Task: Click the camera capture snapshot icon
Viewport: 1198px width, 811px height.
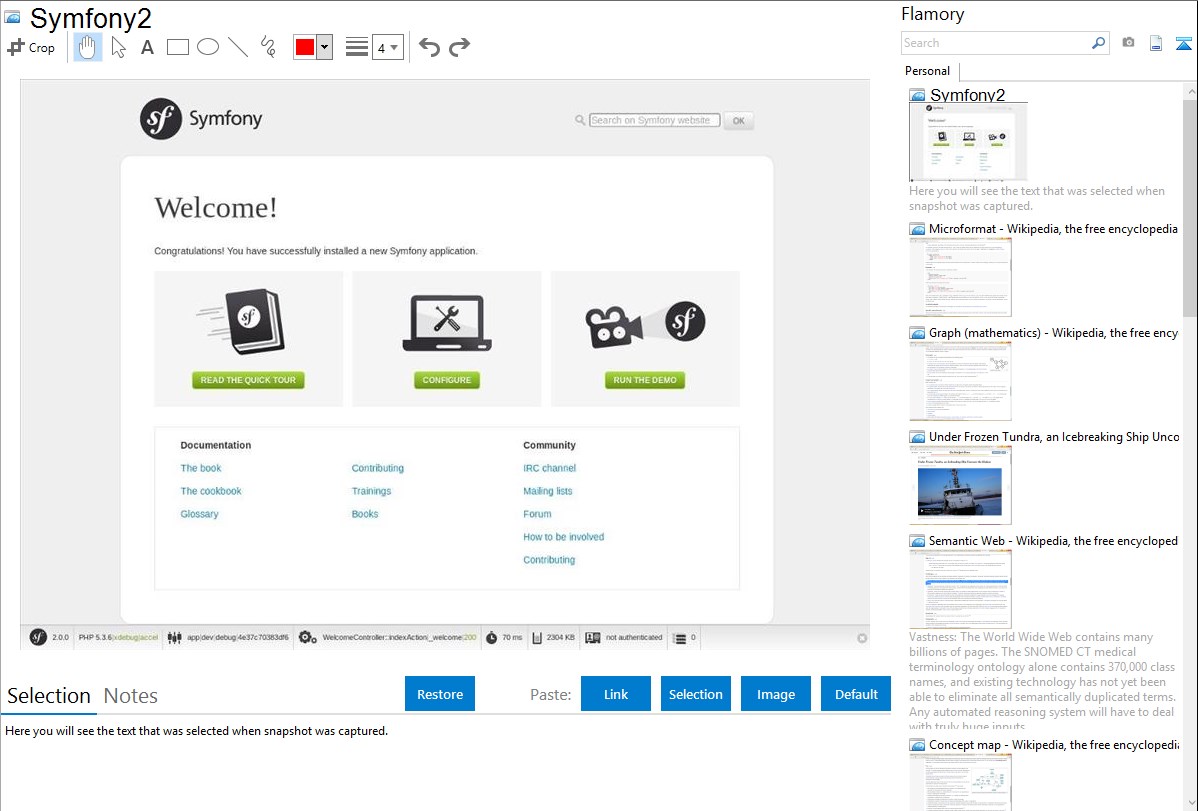Action: (1128, 43)
